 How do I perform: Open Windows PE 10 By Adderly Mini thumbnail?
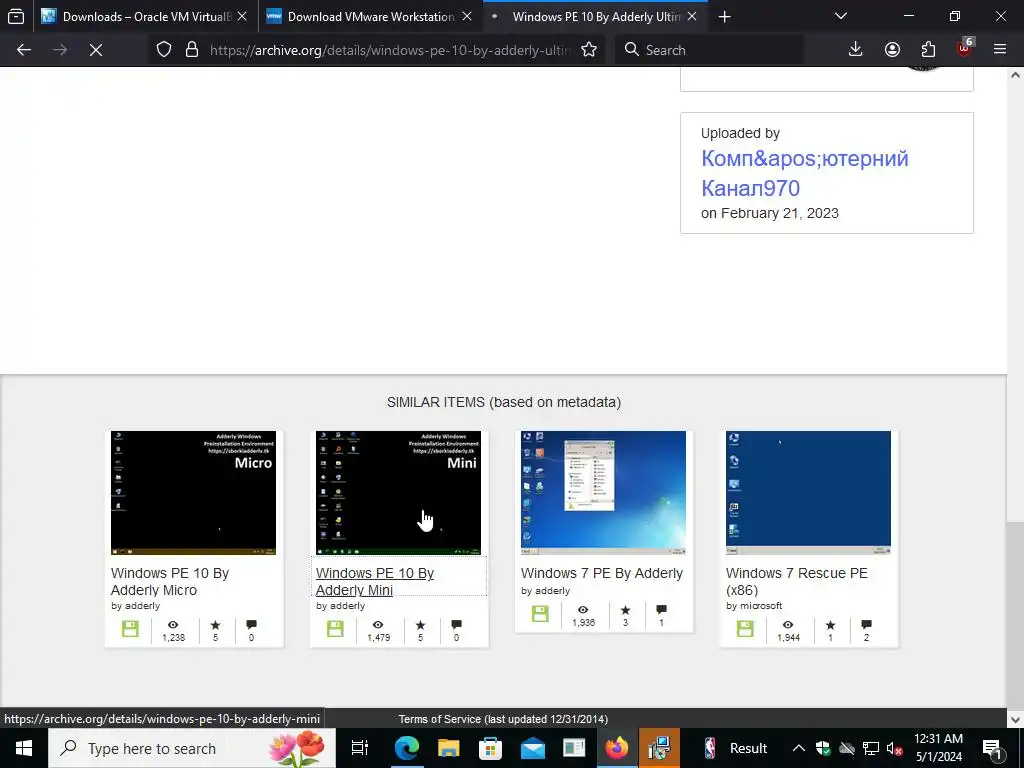[398, 492]
